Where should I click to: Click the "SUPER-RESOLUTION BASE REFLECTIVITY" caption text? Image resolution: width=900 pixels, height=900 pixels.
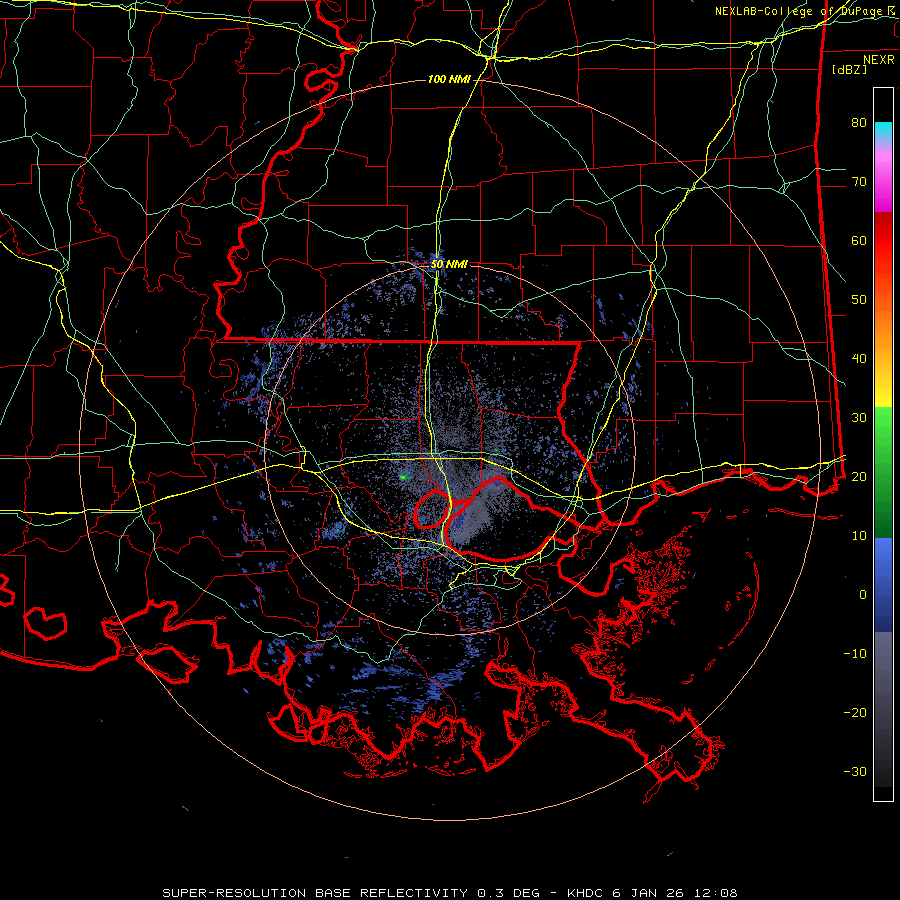[x=314, y=893]
